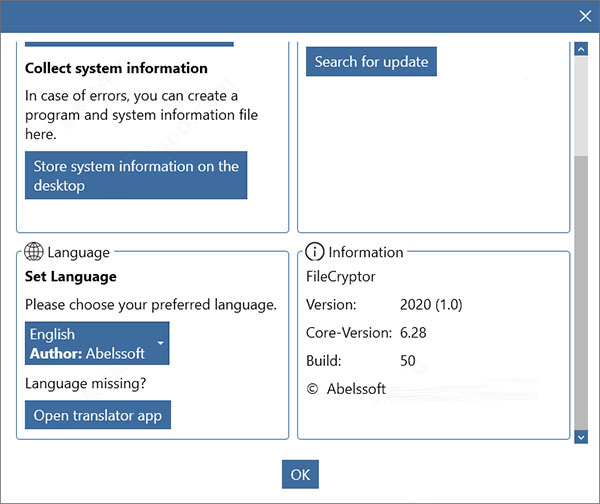
Task: Open the English language dropdown
Action: 96,343
